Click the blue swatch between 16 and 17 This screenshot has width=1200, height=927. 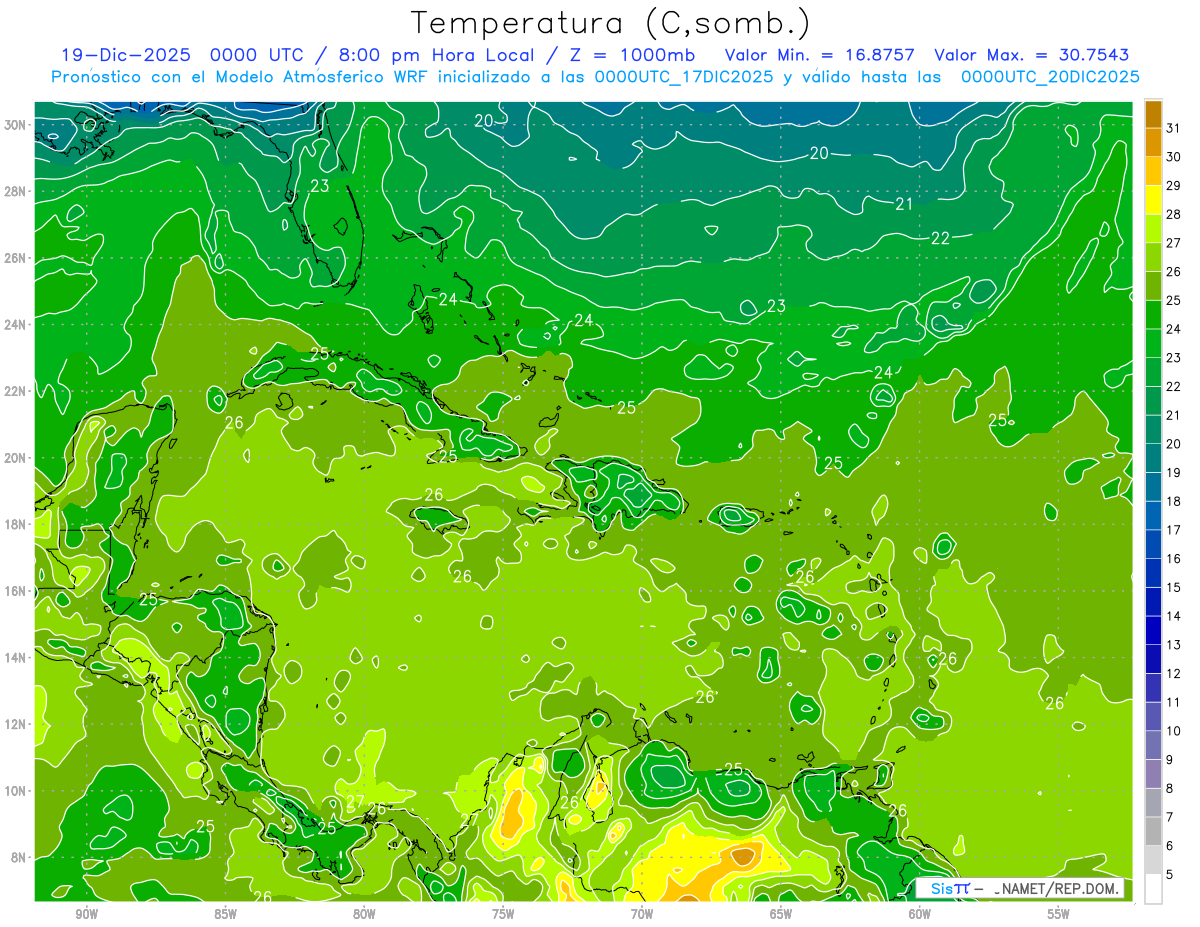(x=1153, y=544)
